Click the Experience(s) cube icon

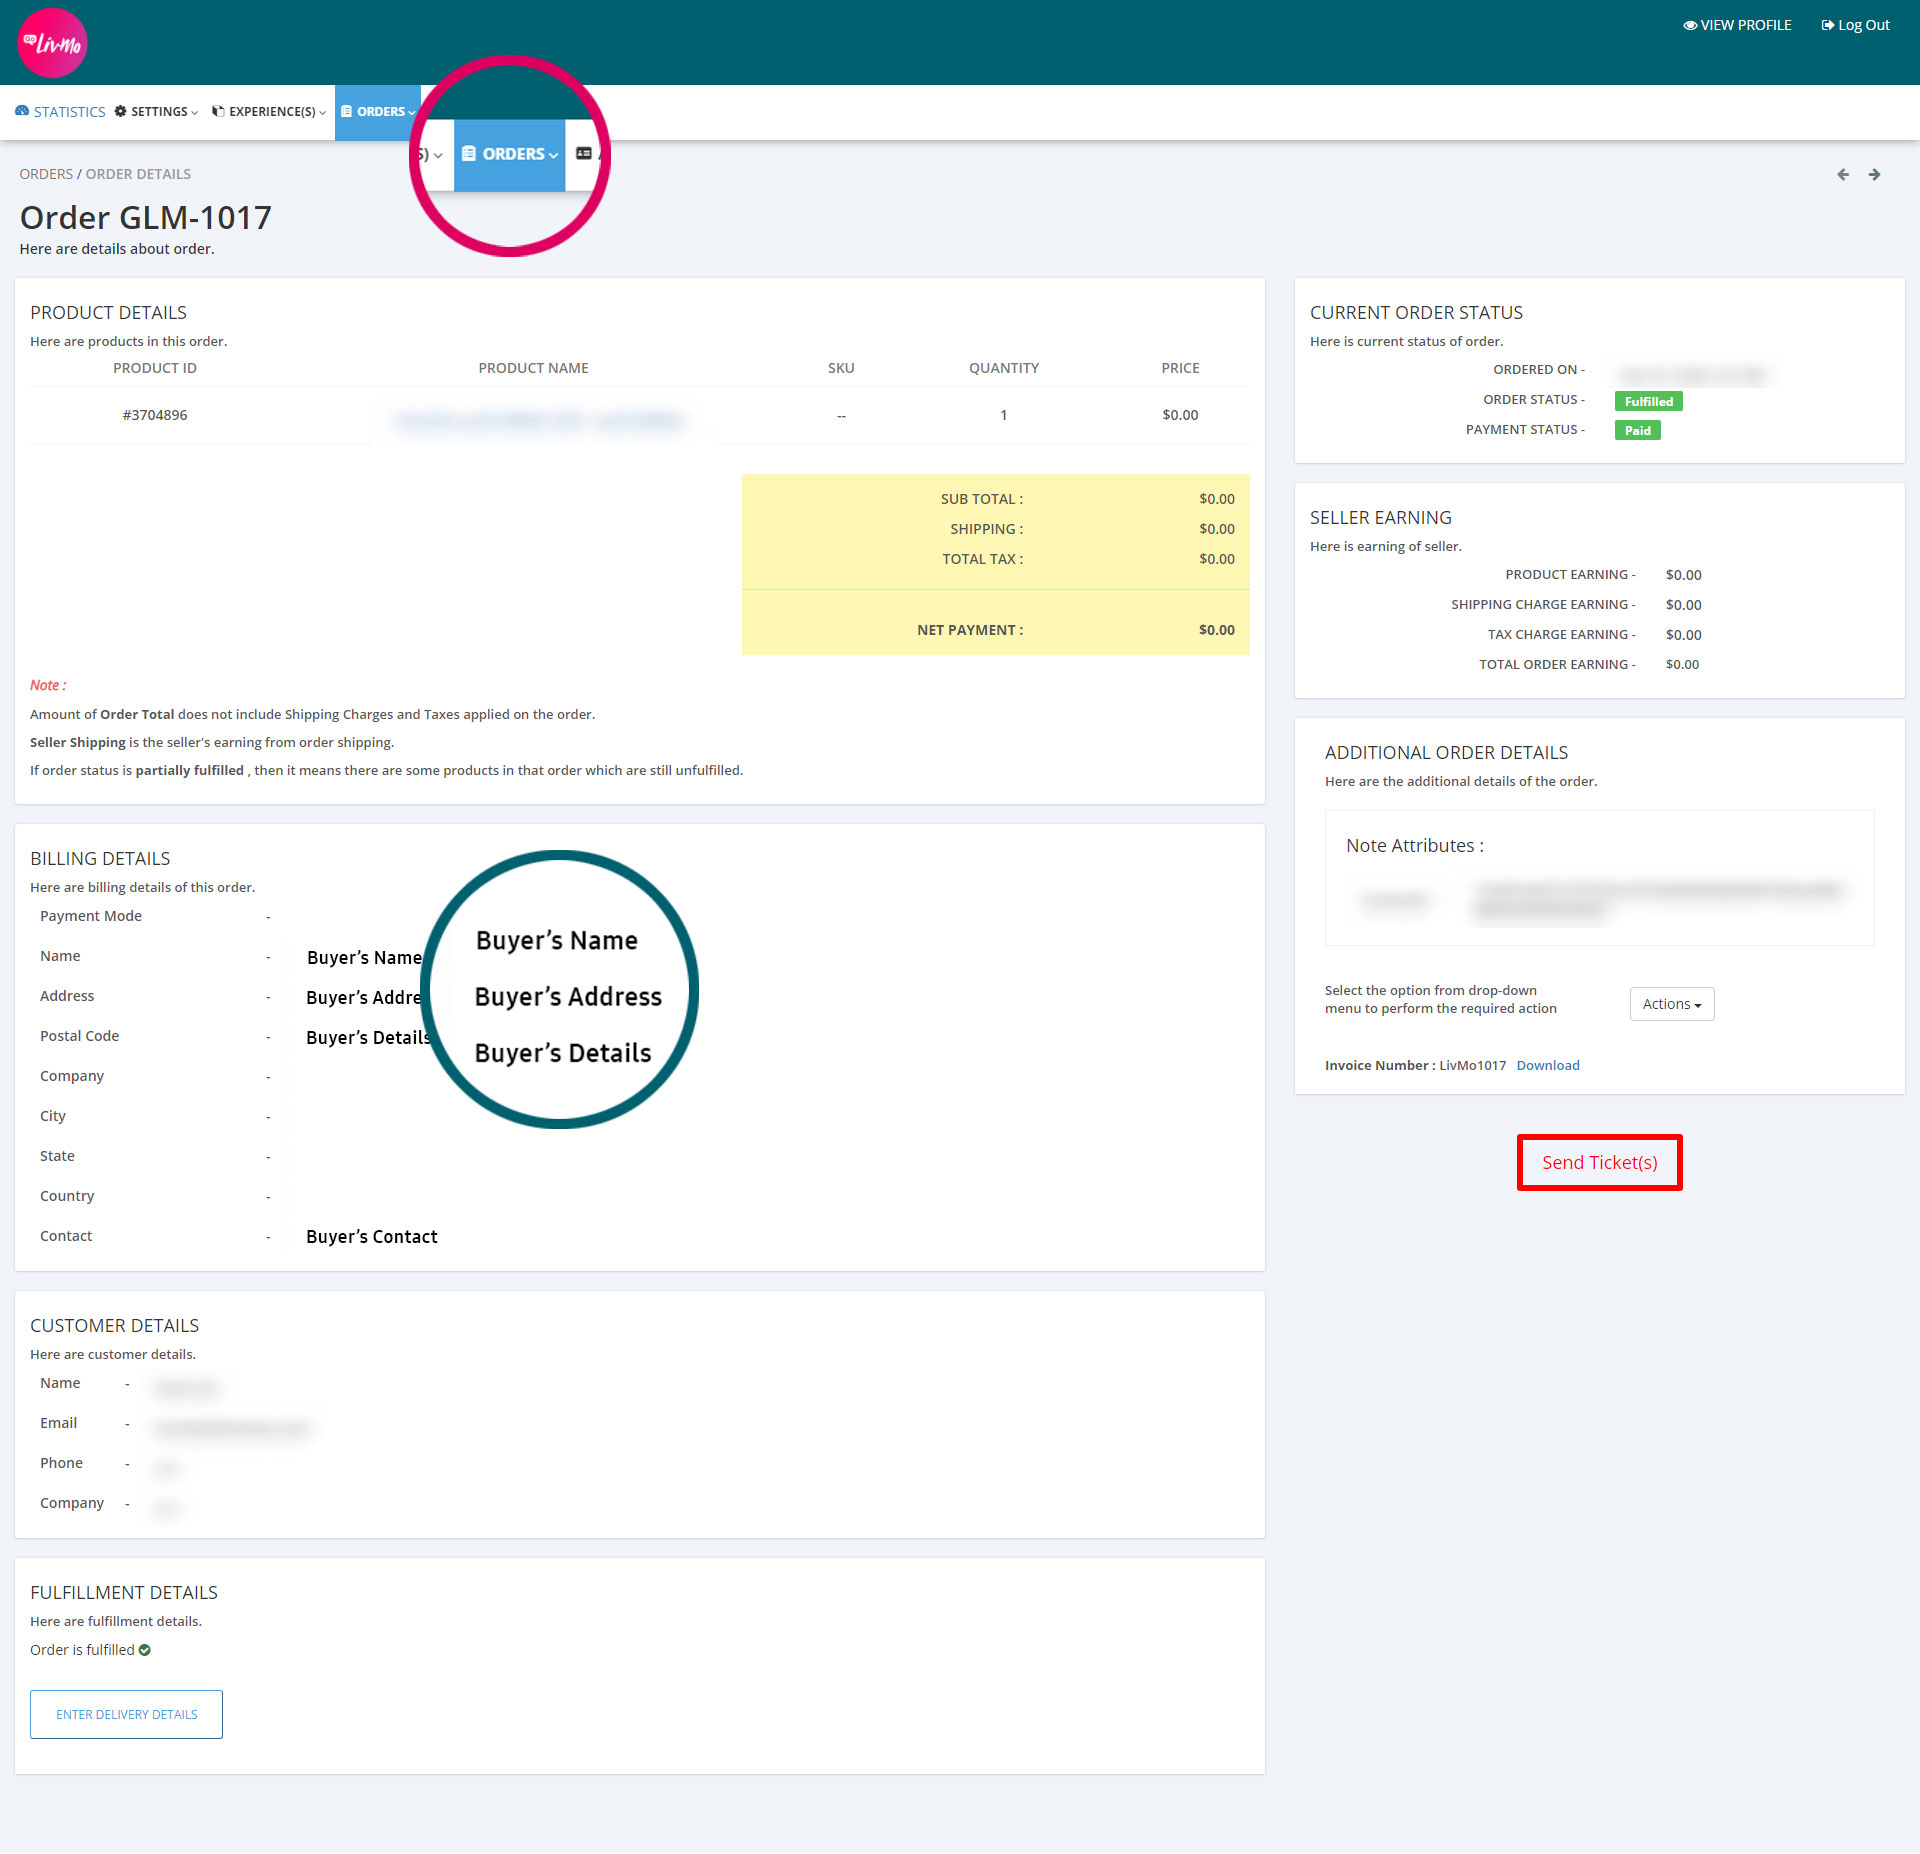(218, 111)
